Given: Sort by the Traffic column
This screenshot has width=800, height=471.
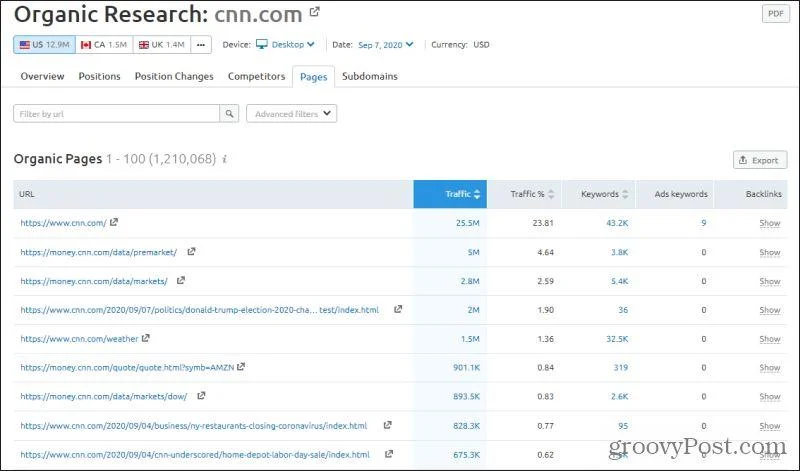Looking at the screenshot, I should tap(450, 194).
